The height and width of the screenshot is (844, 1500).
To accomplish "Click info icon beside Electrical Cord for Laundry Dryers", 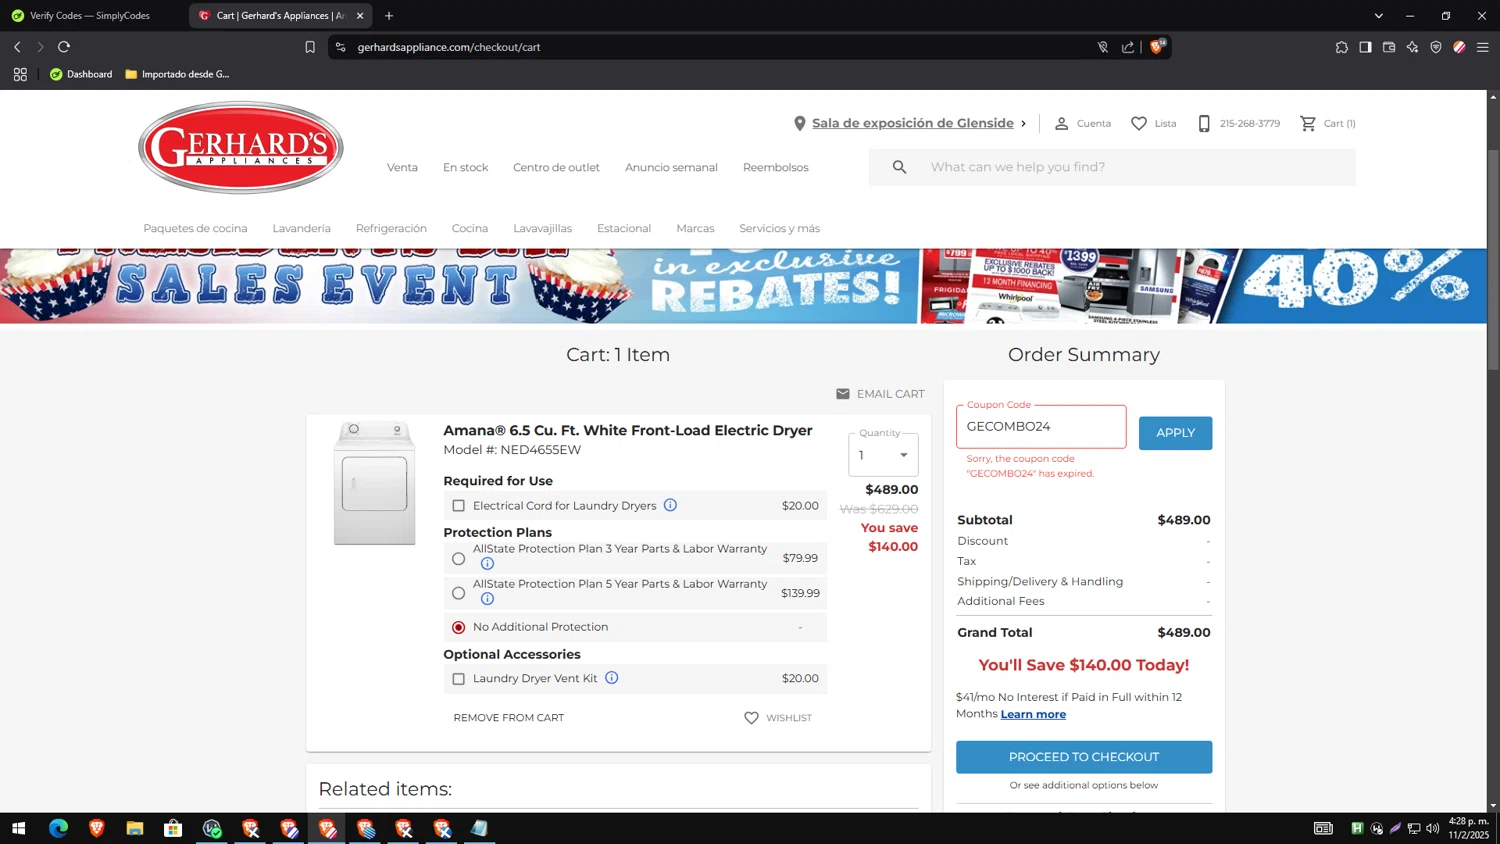I will [670, 505].
